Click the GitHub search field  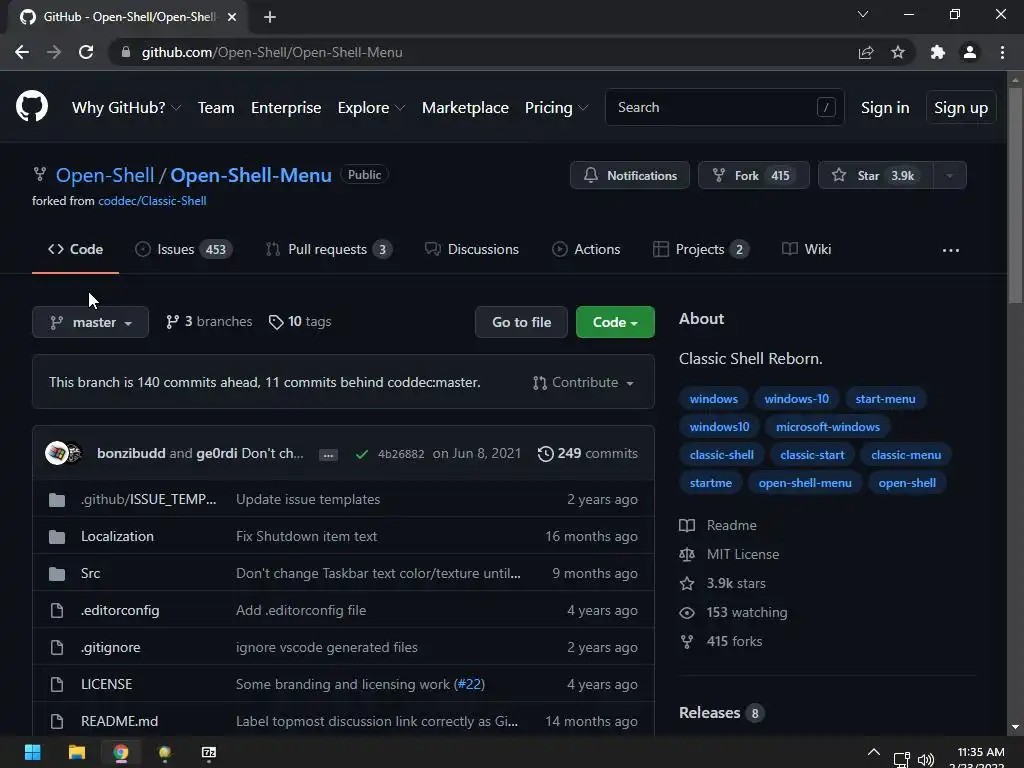click(725, 107)
